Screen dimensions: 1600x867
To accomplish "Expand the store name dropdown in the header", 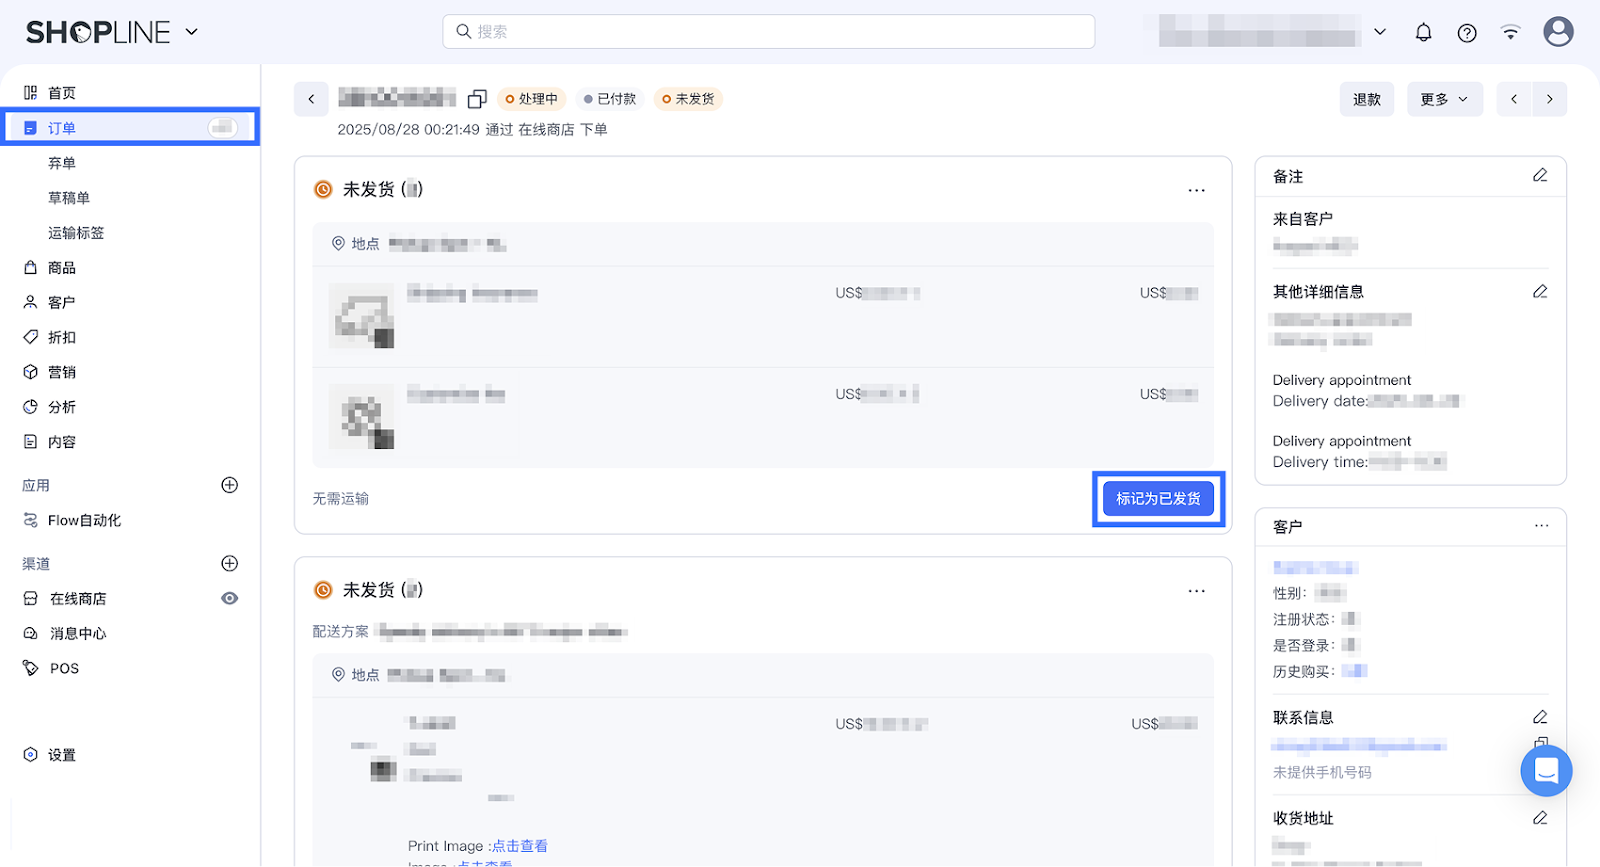I will tap(1380, 32).
